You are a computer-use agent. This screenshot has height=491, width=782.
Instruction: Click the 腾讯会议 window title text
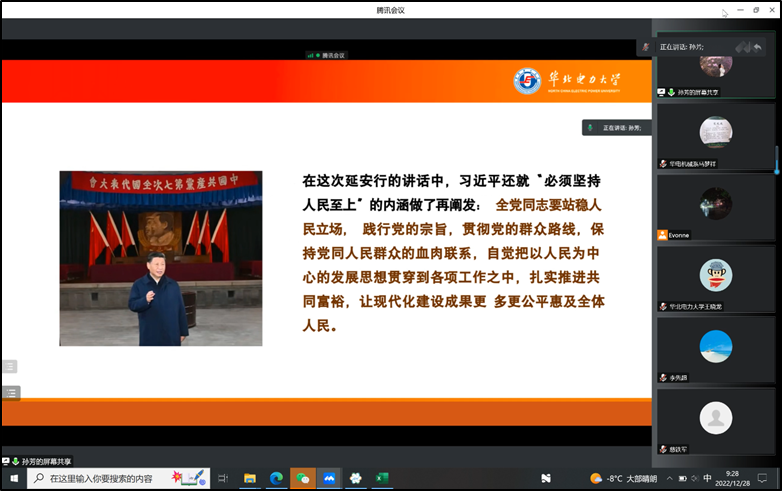(x=391, y=10)
